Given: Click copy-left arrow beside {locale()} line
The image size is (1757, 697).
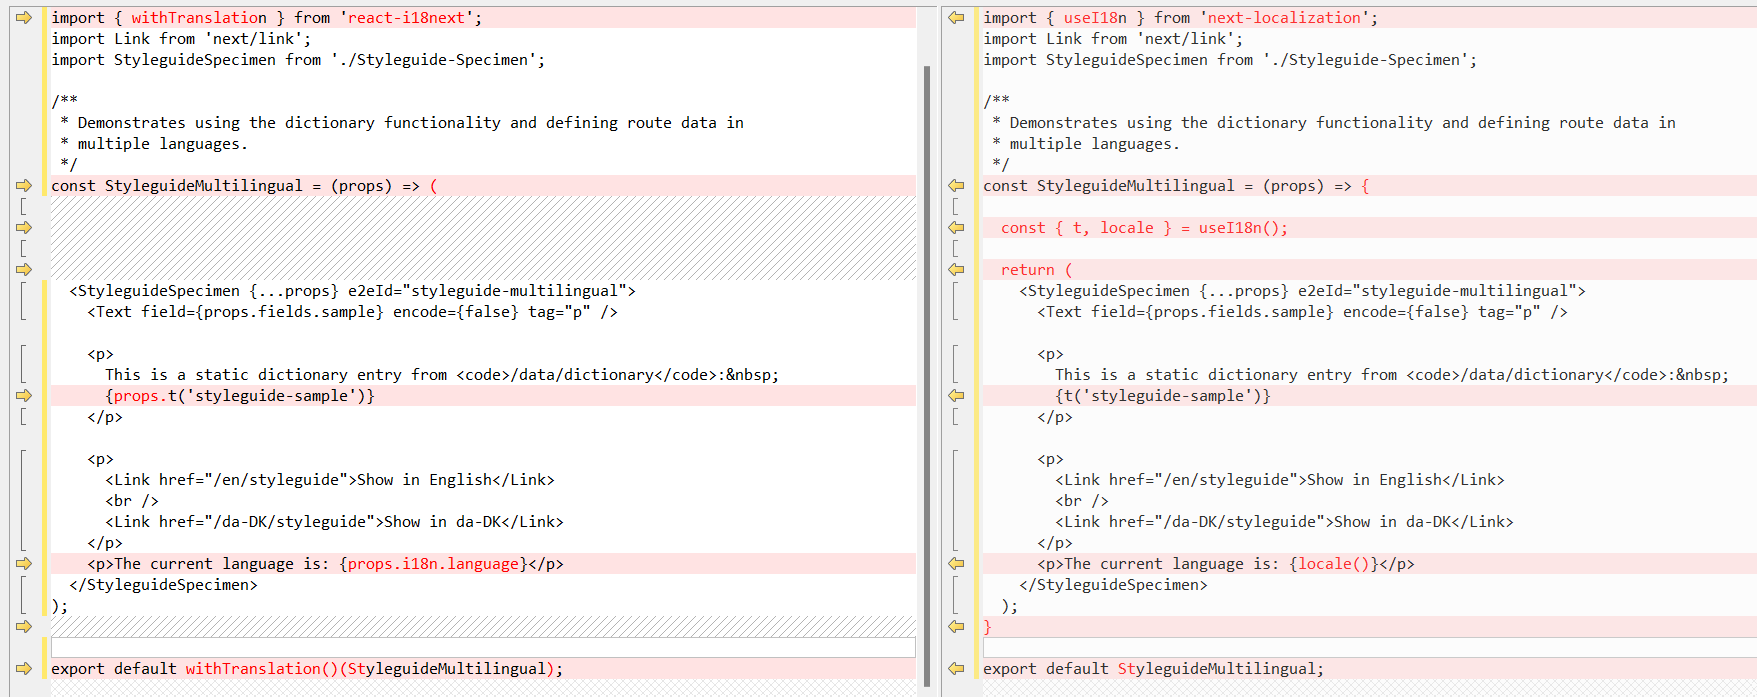Looking at the screenshot, I should (x=956, y=564).
